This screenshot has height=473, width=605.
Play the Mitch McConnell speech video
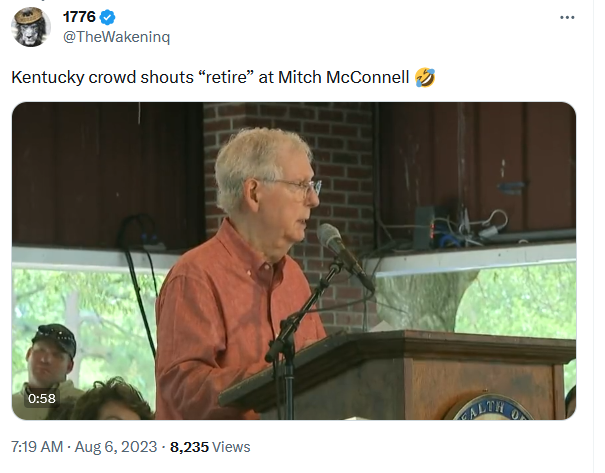click(294, 261)
